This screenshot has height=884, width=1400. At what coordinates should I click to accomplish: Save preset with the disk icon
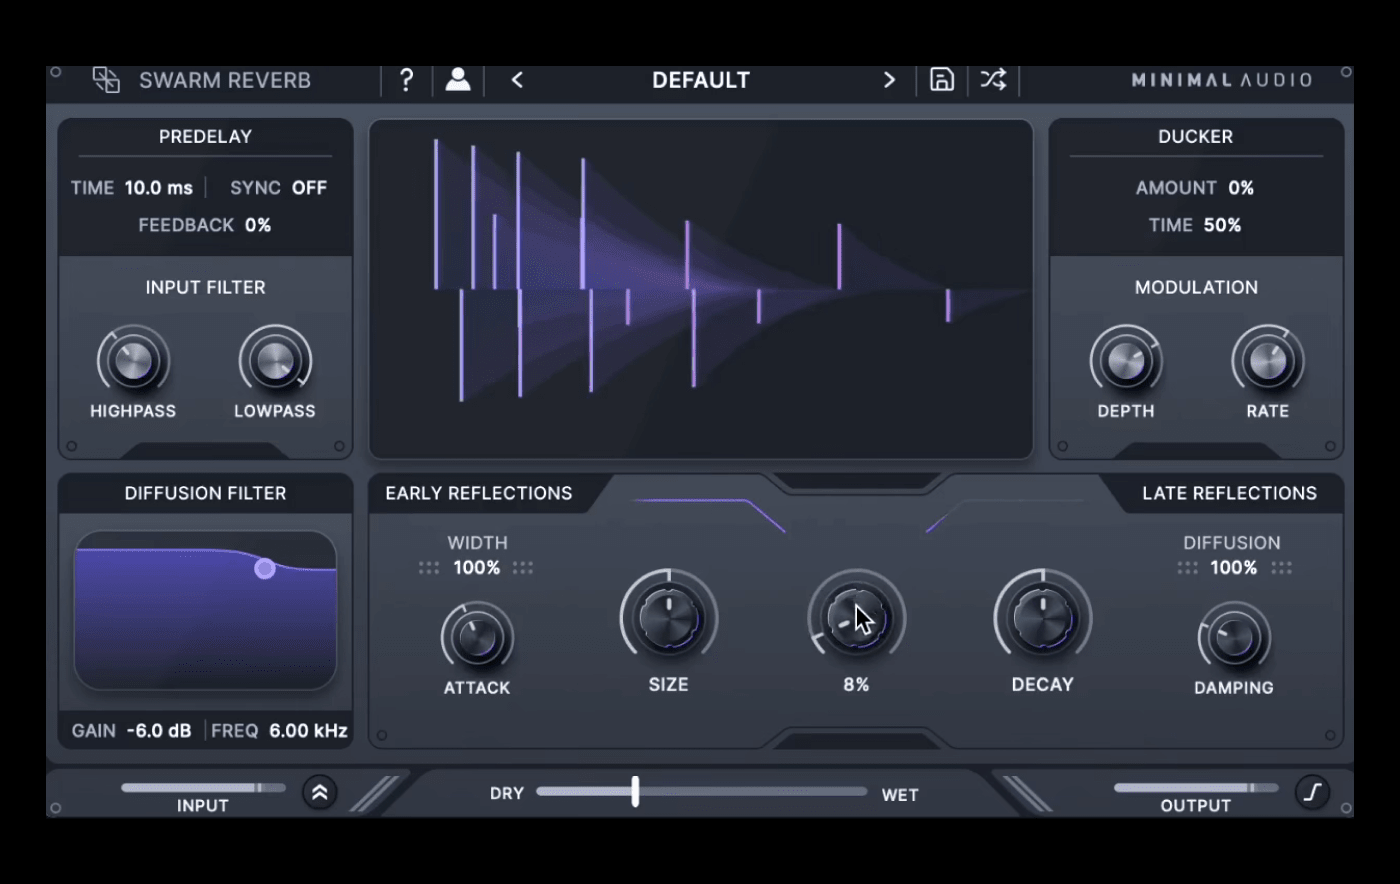942,80
